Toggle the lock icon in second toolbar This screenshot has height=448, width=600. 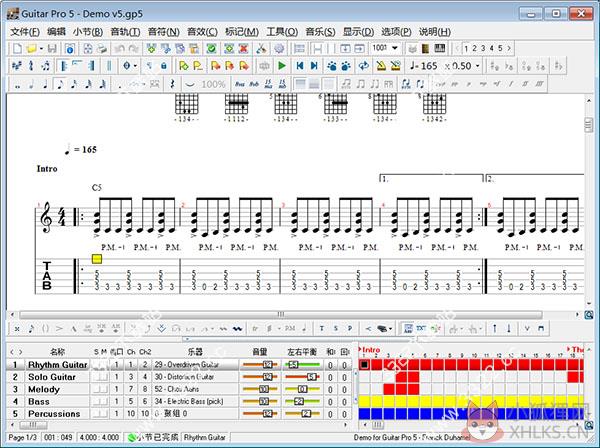pos(164,66)
